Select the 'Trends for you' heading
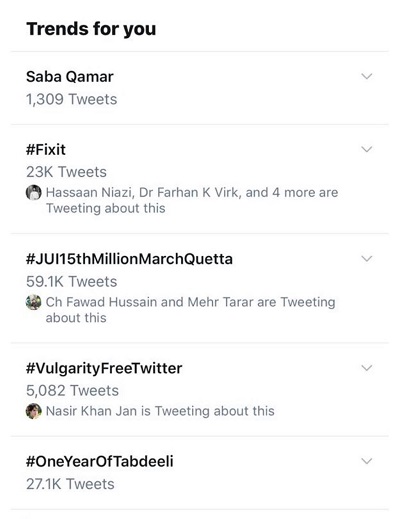Image resolution: width=400 pixels, height=519 pixels. point(91,29)
